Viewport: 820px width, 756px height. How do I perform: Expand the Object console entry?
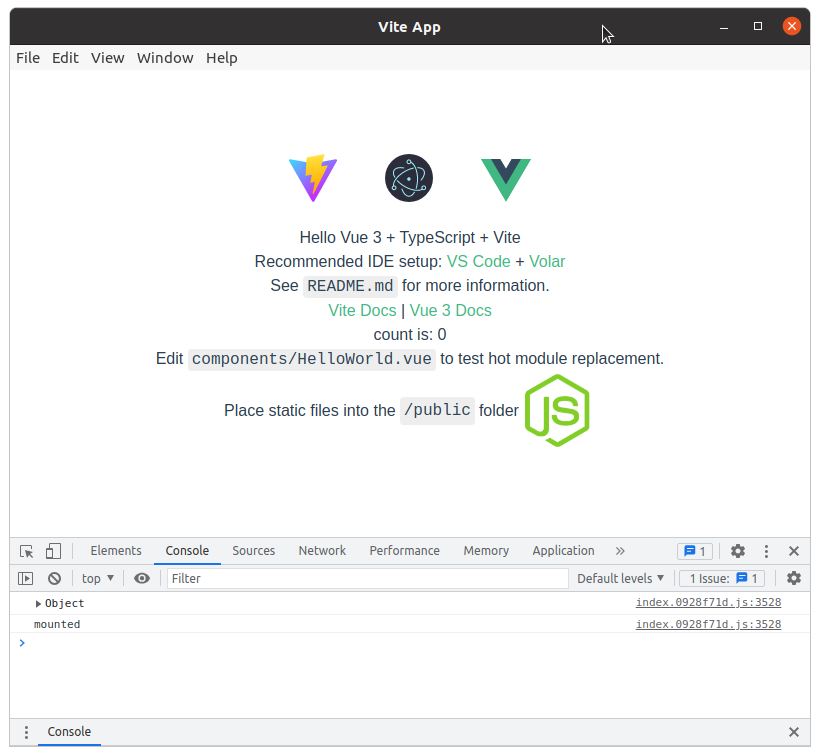pyautogui.click(x=38, y=604)
